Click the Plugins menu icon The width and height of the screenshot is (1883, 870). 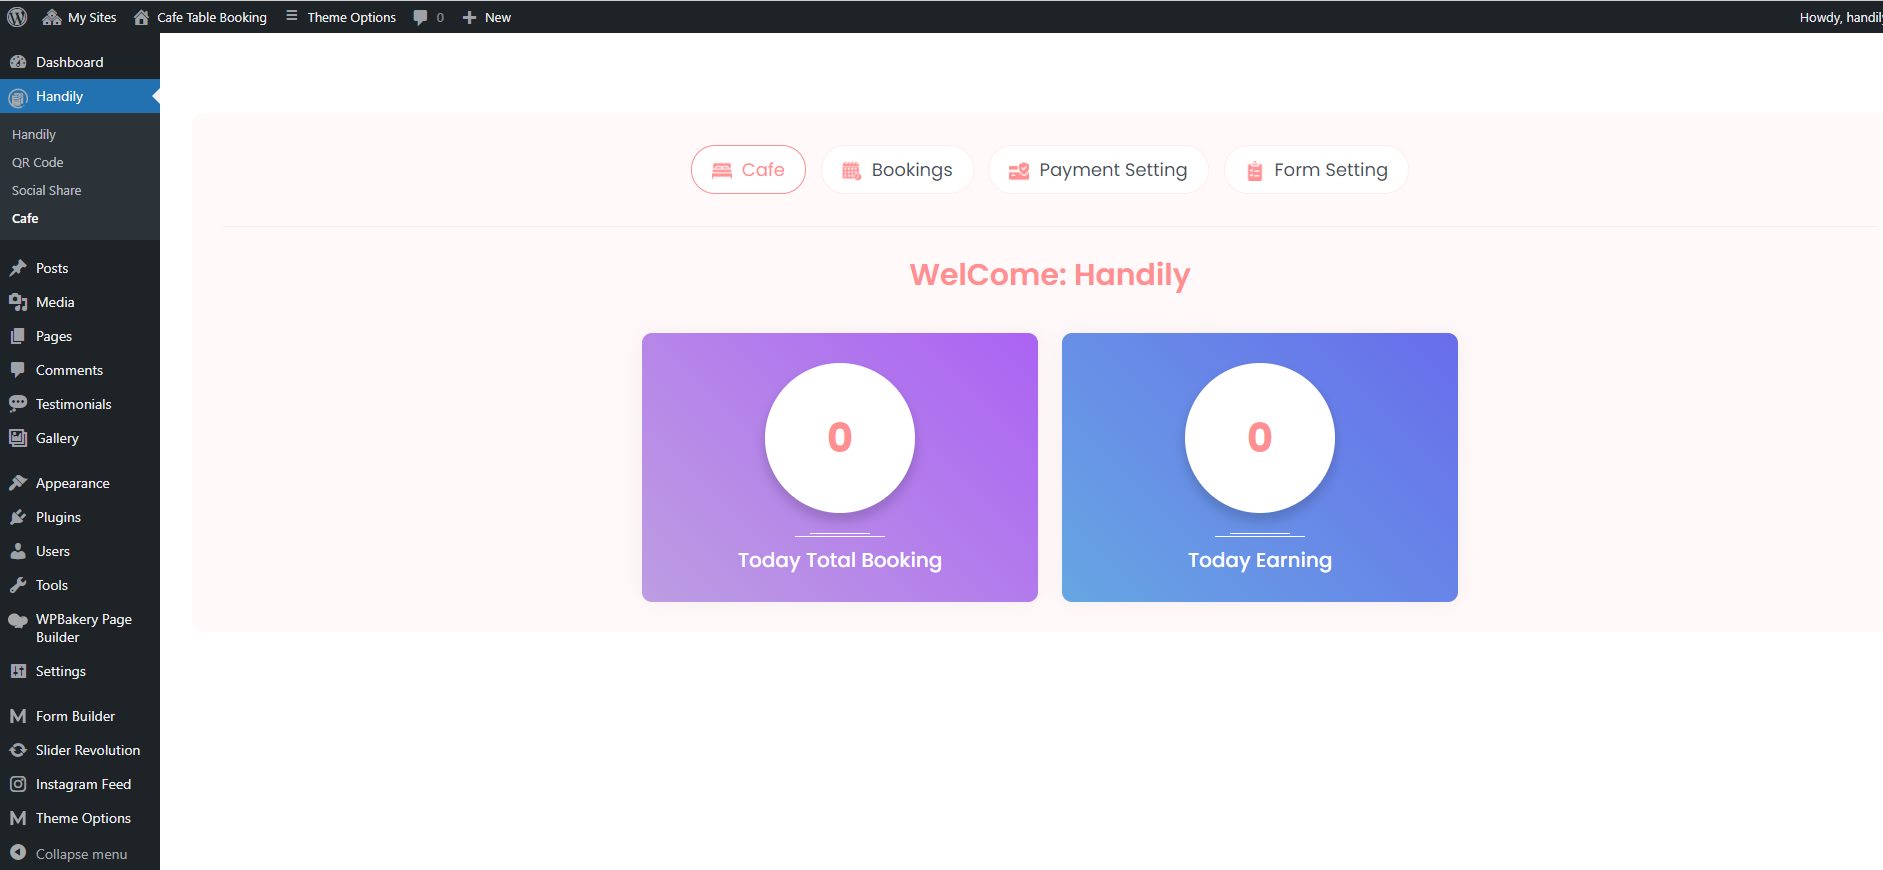[18, 517]
